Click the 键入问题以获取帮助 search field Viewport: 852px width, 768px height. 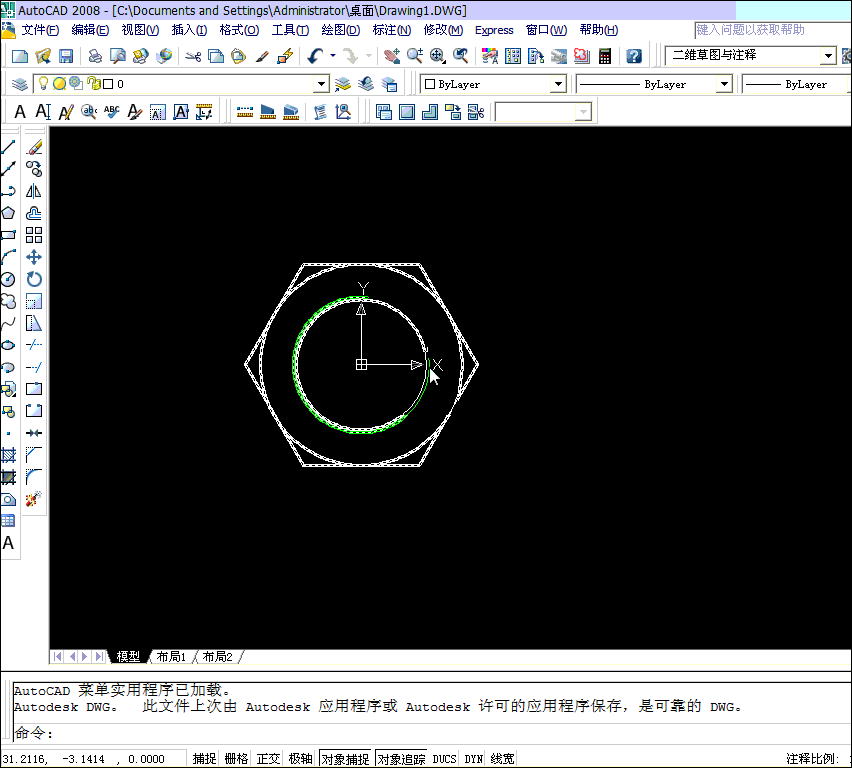coord(773,30)
